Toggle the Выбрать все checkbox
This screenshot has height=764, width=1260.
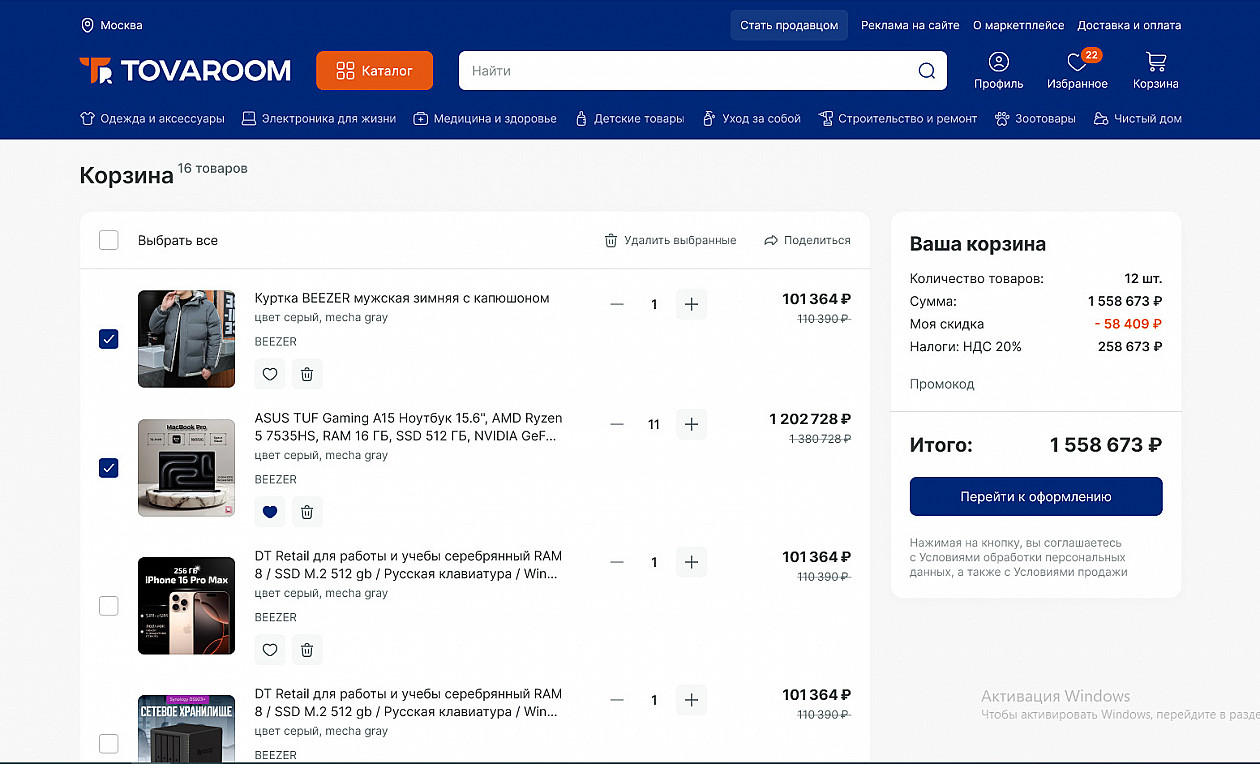109,240
